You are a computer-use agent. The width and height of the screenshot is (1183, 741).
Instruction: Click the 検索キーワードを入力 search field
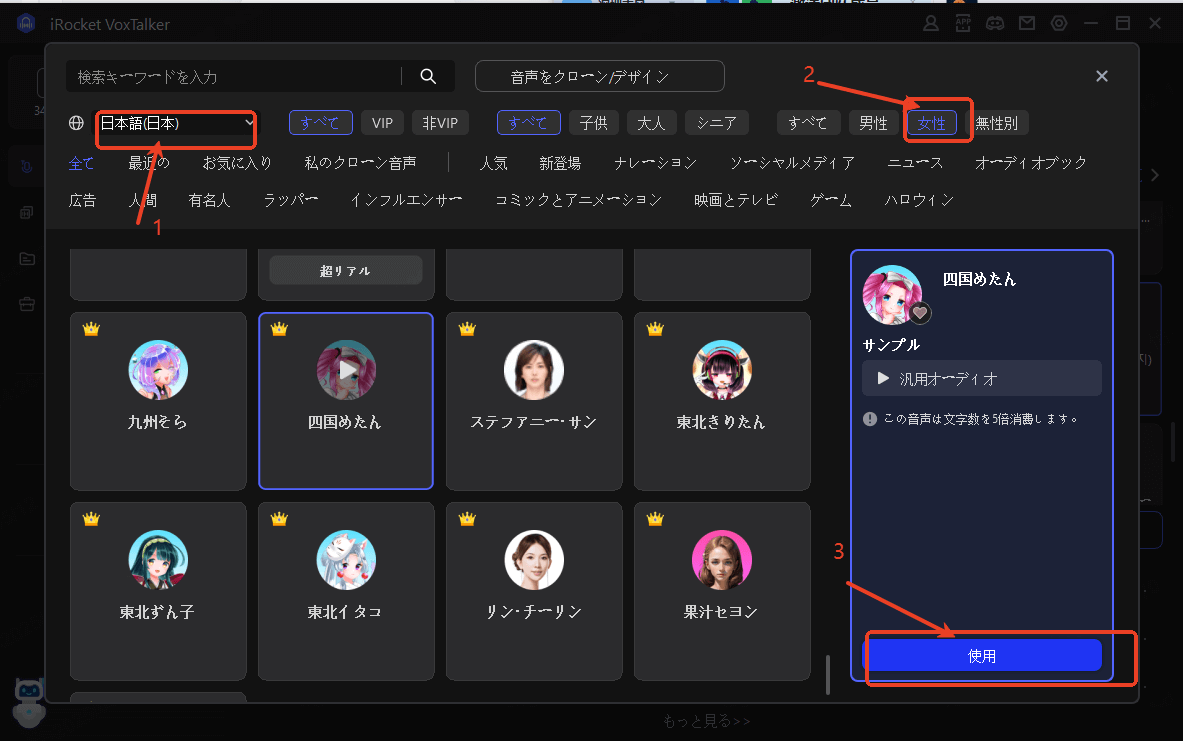234,76
